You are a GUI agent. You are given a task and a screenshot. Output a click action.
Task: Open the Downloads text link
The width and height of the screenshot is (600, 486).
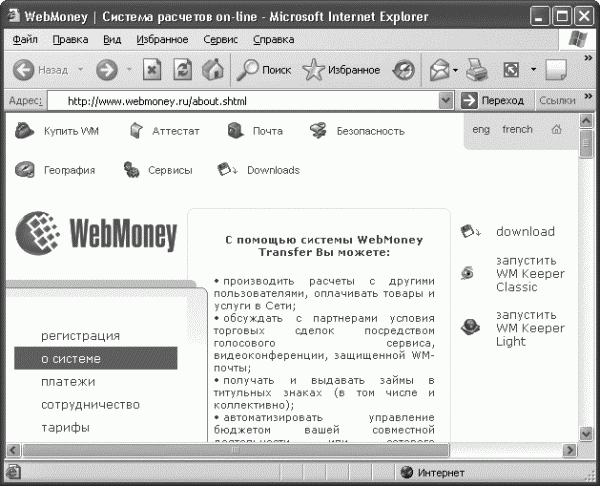click(273, 170)
